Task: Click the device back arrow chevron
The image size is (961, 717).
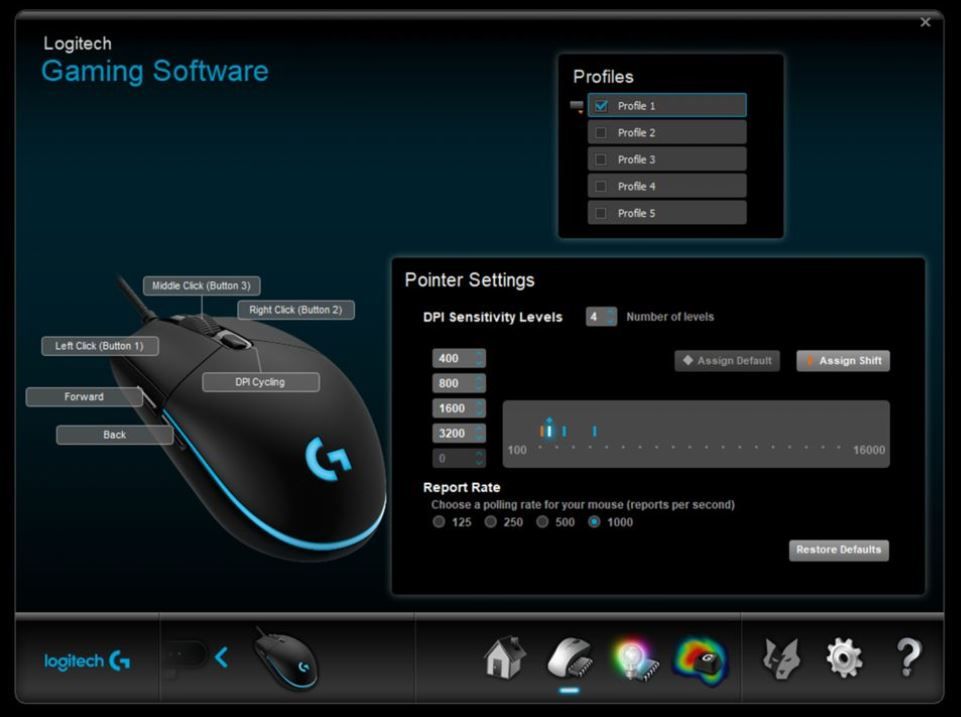Action: coord(221,657)
